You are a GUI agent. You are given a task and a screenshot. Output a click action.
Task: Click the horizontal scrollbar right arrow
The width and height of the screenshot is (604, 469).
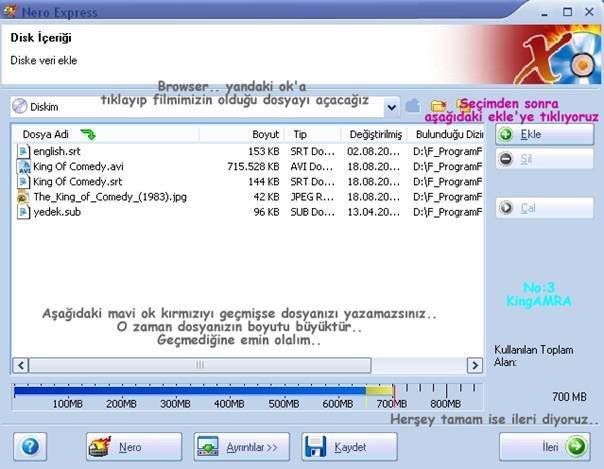[475, 365]
